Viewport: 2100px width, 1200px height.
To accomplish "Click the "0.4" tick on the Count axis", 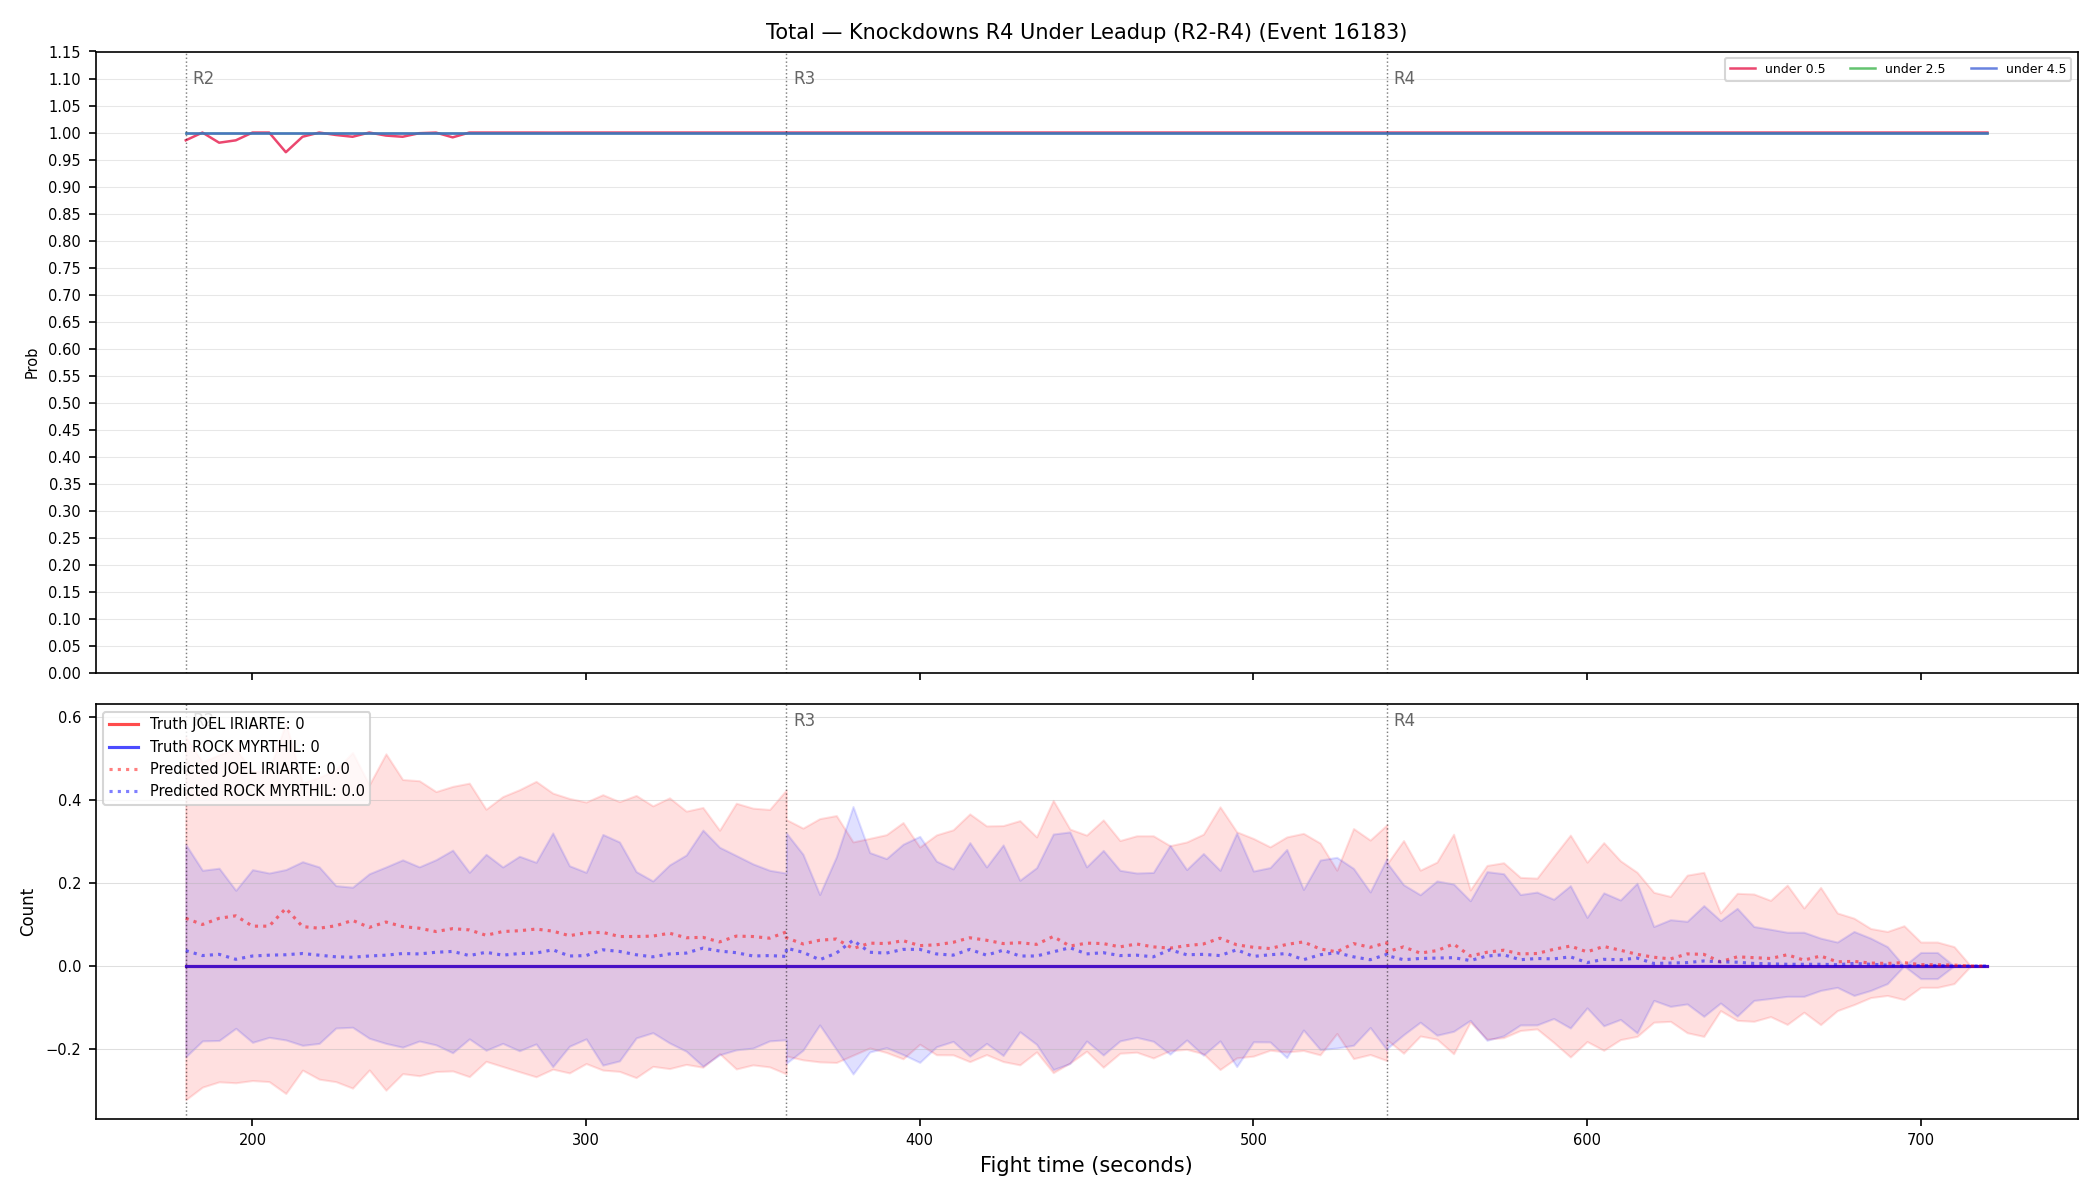I will pos(70,800).
